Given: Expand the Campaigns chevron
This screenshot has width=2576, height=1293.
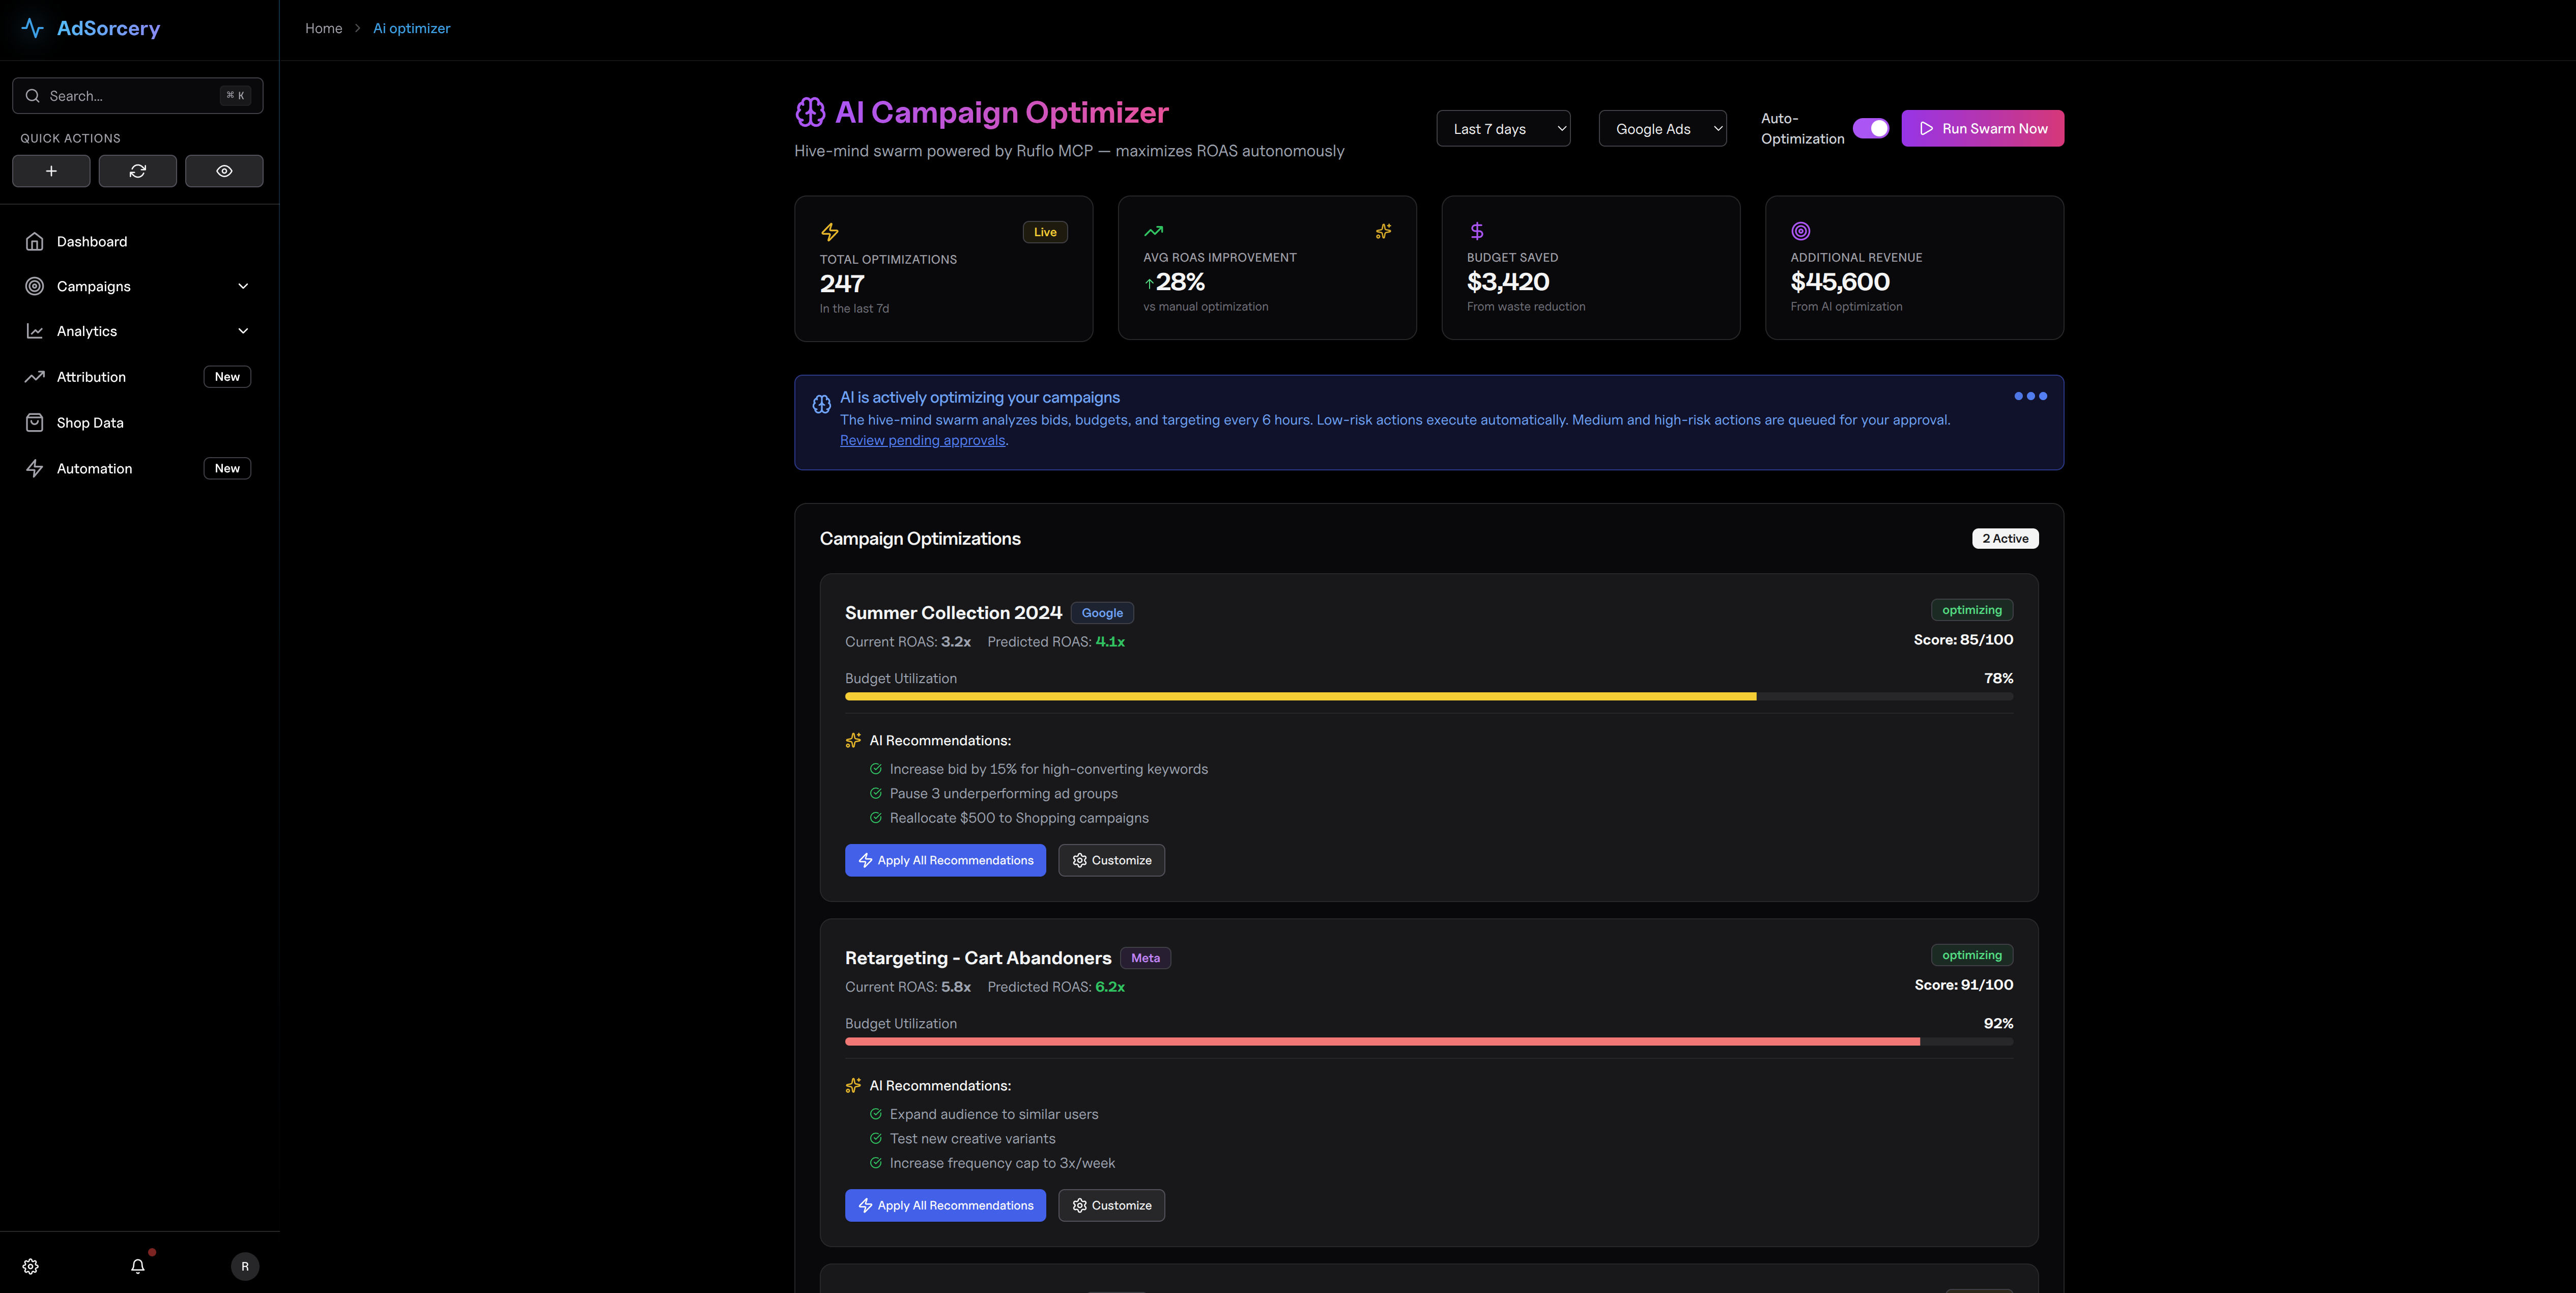Looking at the screenshot, I should click(243, 286).
